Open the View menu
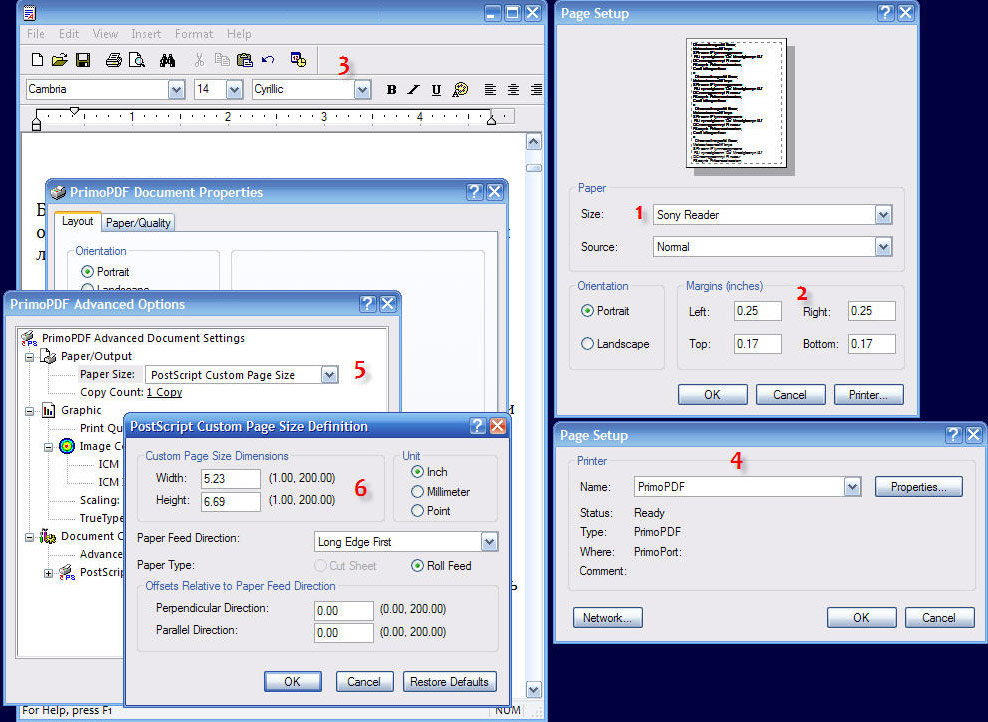Image resolution: width=988 pixels, height=722 pixels. (105, 34)
